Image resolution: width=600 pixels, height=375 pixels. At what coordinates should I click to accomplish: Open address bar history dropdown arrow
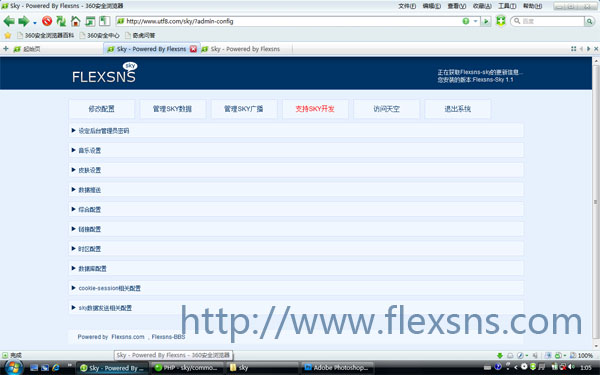(475, 21)
